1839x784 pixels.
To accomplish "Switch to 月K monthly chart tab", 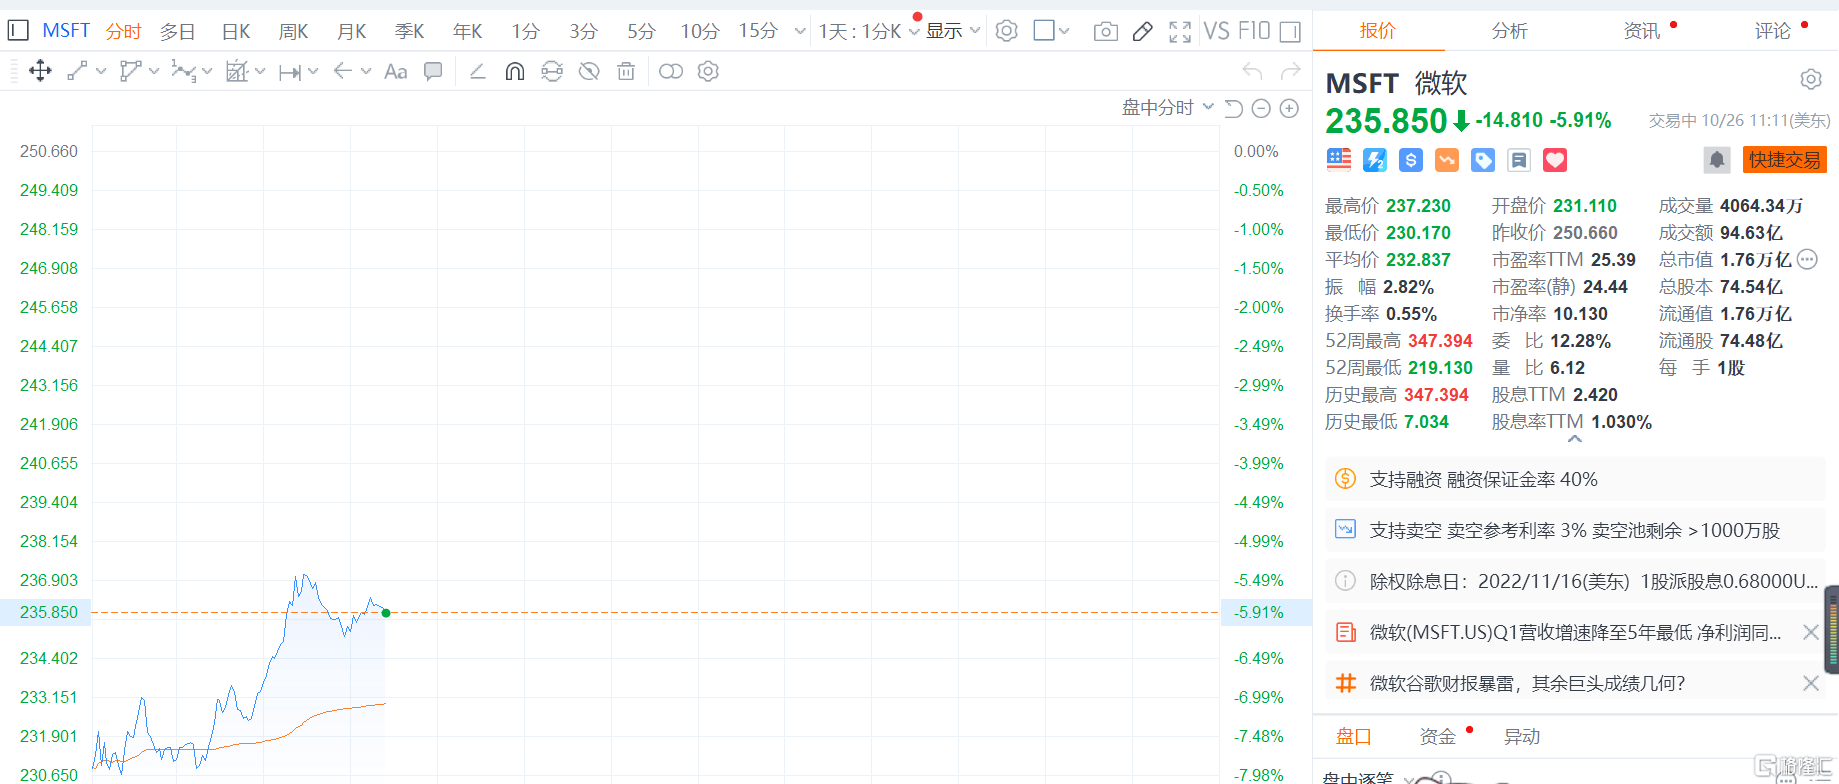I will (x=352, y=31).
